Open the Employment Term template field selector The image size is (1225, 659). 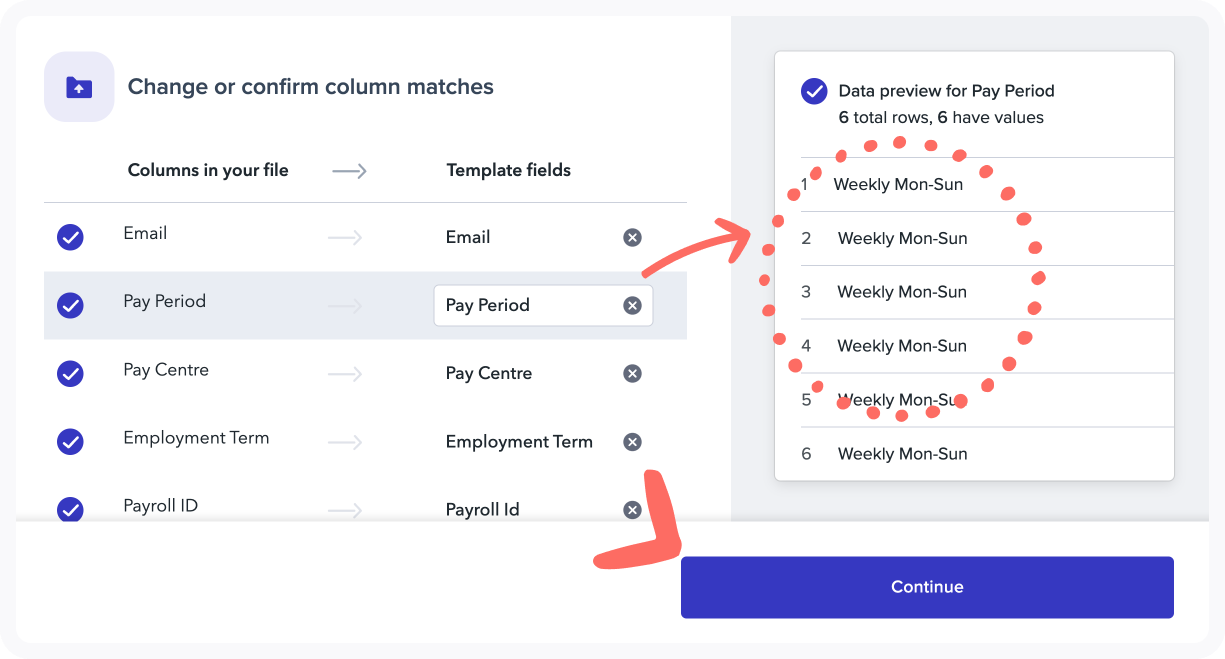[x=519, y=442]
